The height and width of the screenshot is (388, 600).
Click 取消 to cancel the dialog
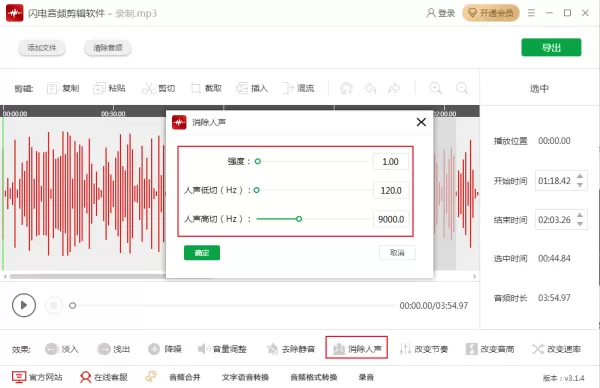(397, 253)
